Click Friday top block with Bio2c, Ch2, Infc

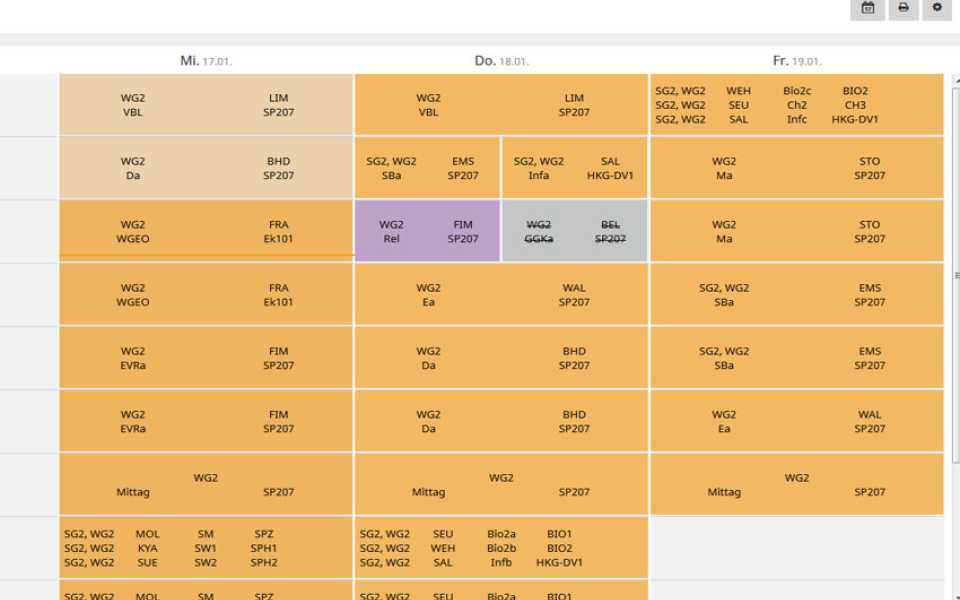[x=796, y=105]
